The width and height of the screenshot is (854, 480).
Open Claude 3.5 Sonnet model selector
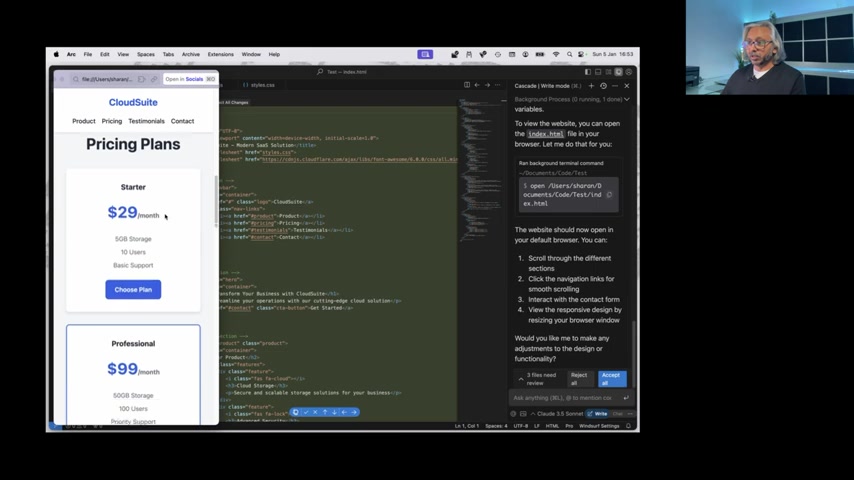point(556,414)
